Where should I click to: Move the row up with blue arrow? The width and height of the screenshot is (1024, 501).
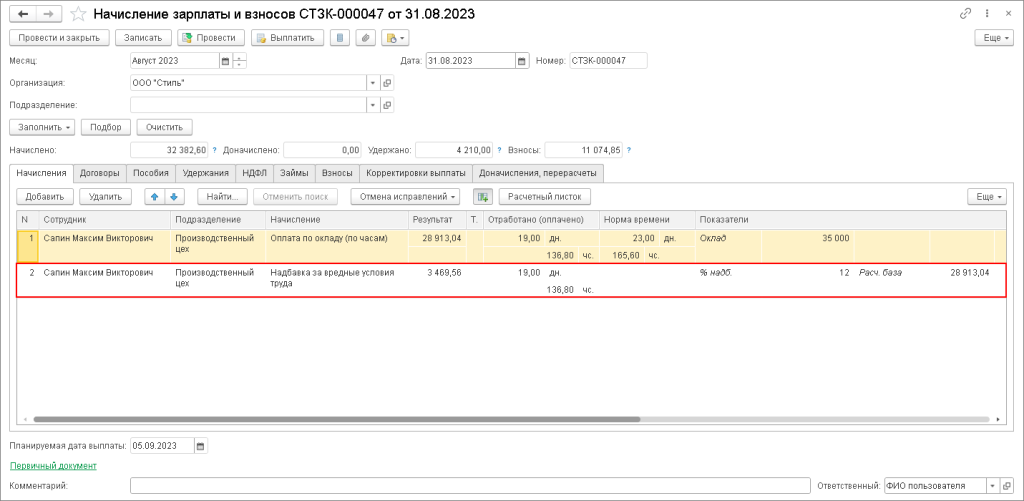click(154, 197)
